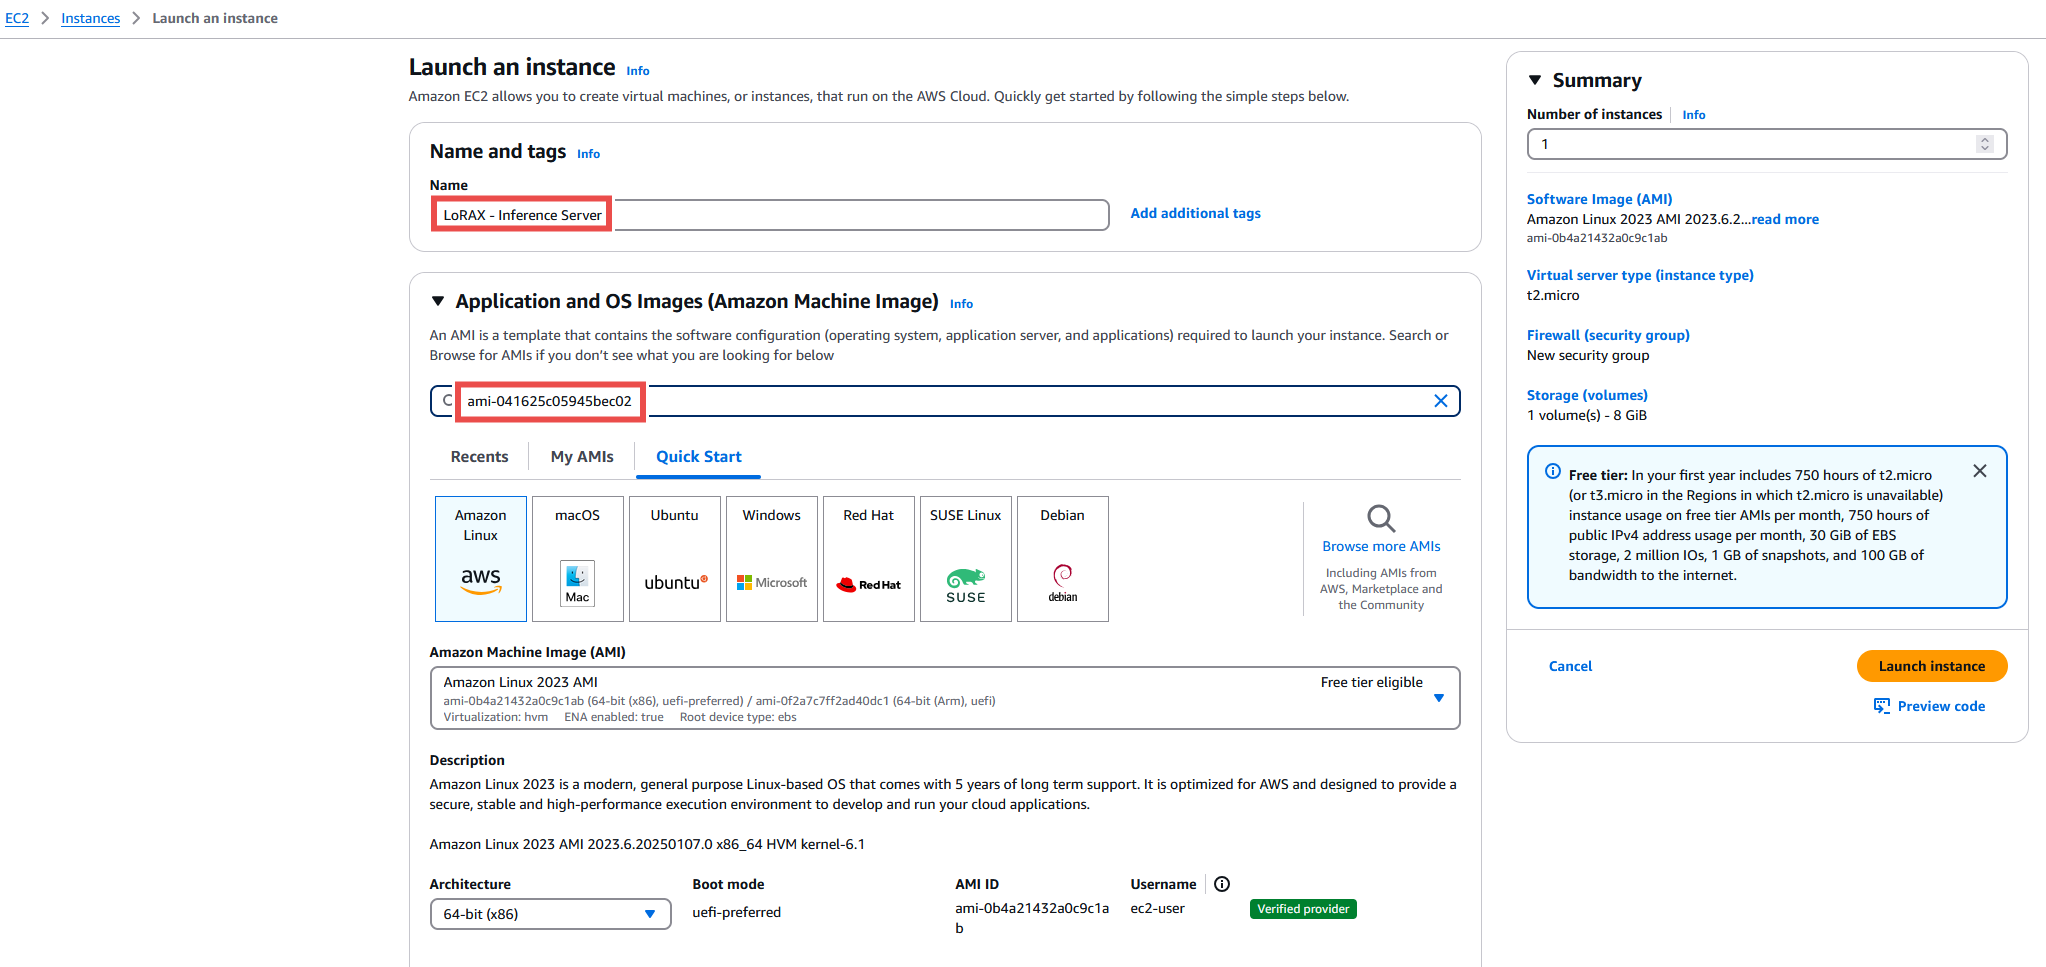Image resolution: width=2046 pixels, height=967 pixels.
Task: Click the t2.micro instance type text
Action: (1553, 295)
